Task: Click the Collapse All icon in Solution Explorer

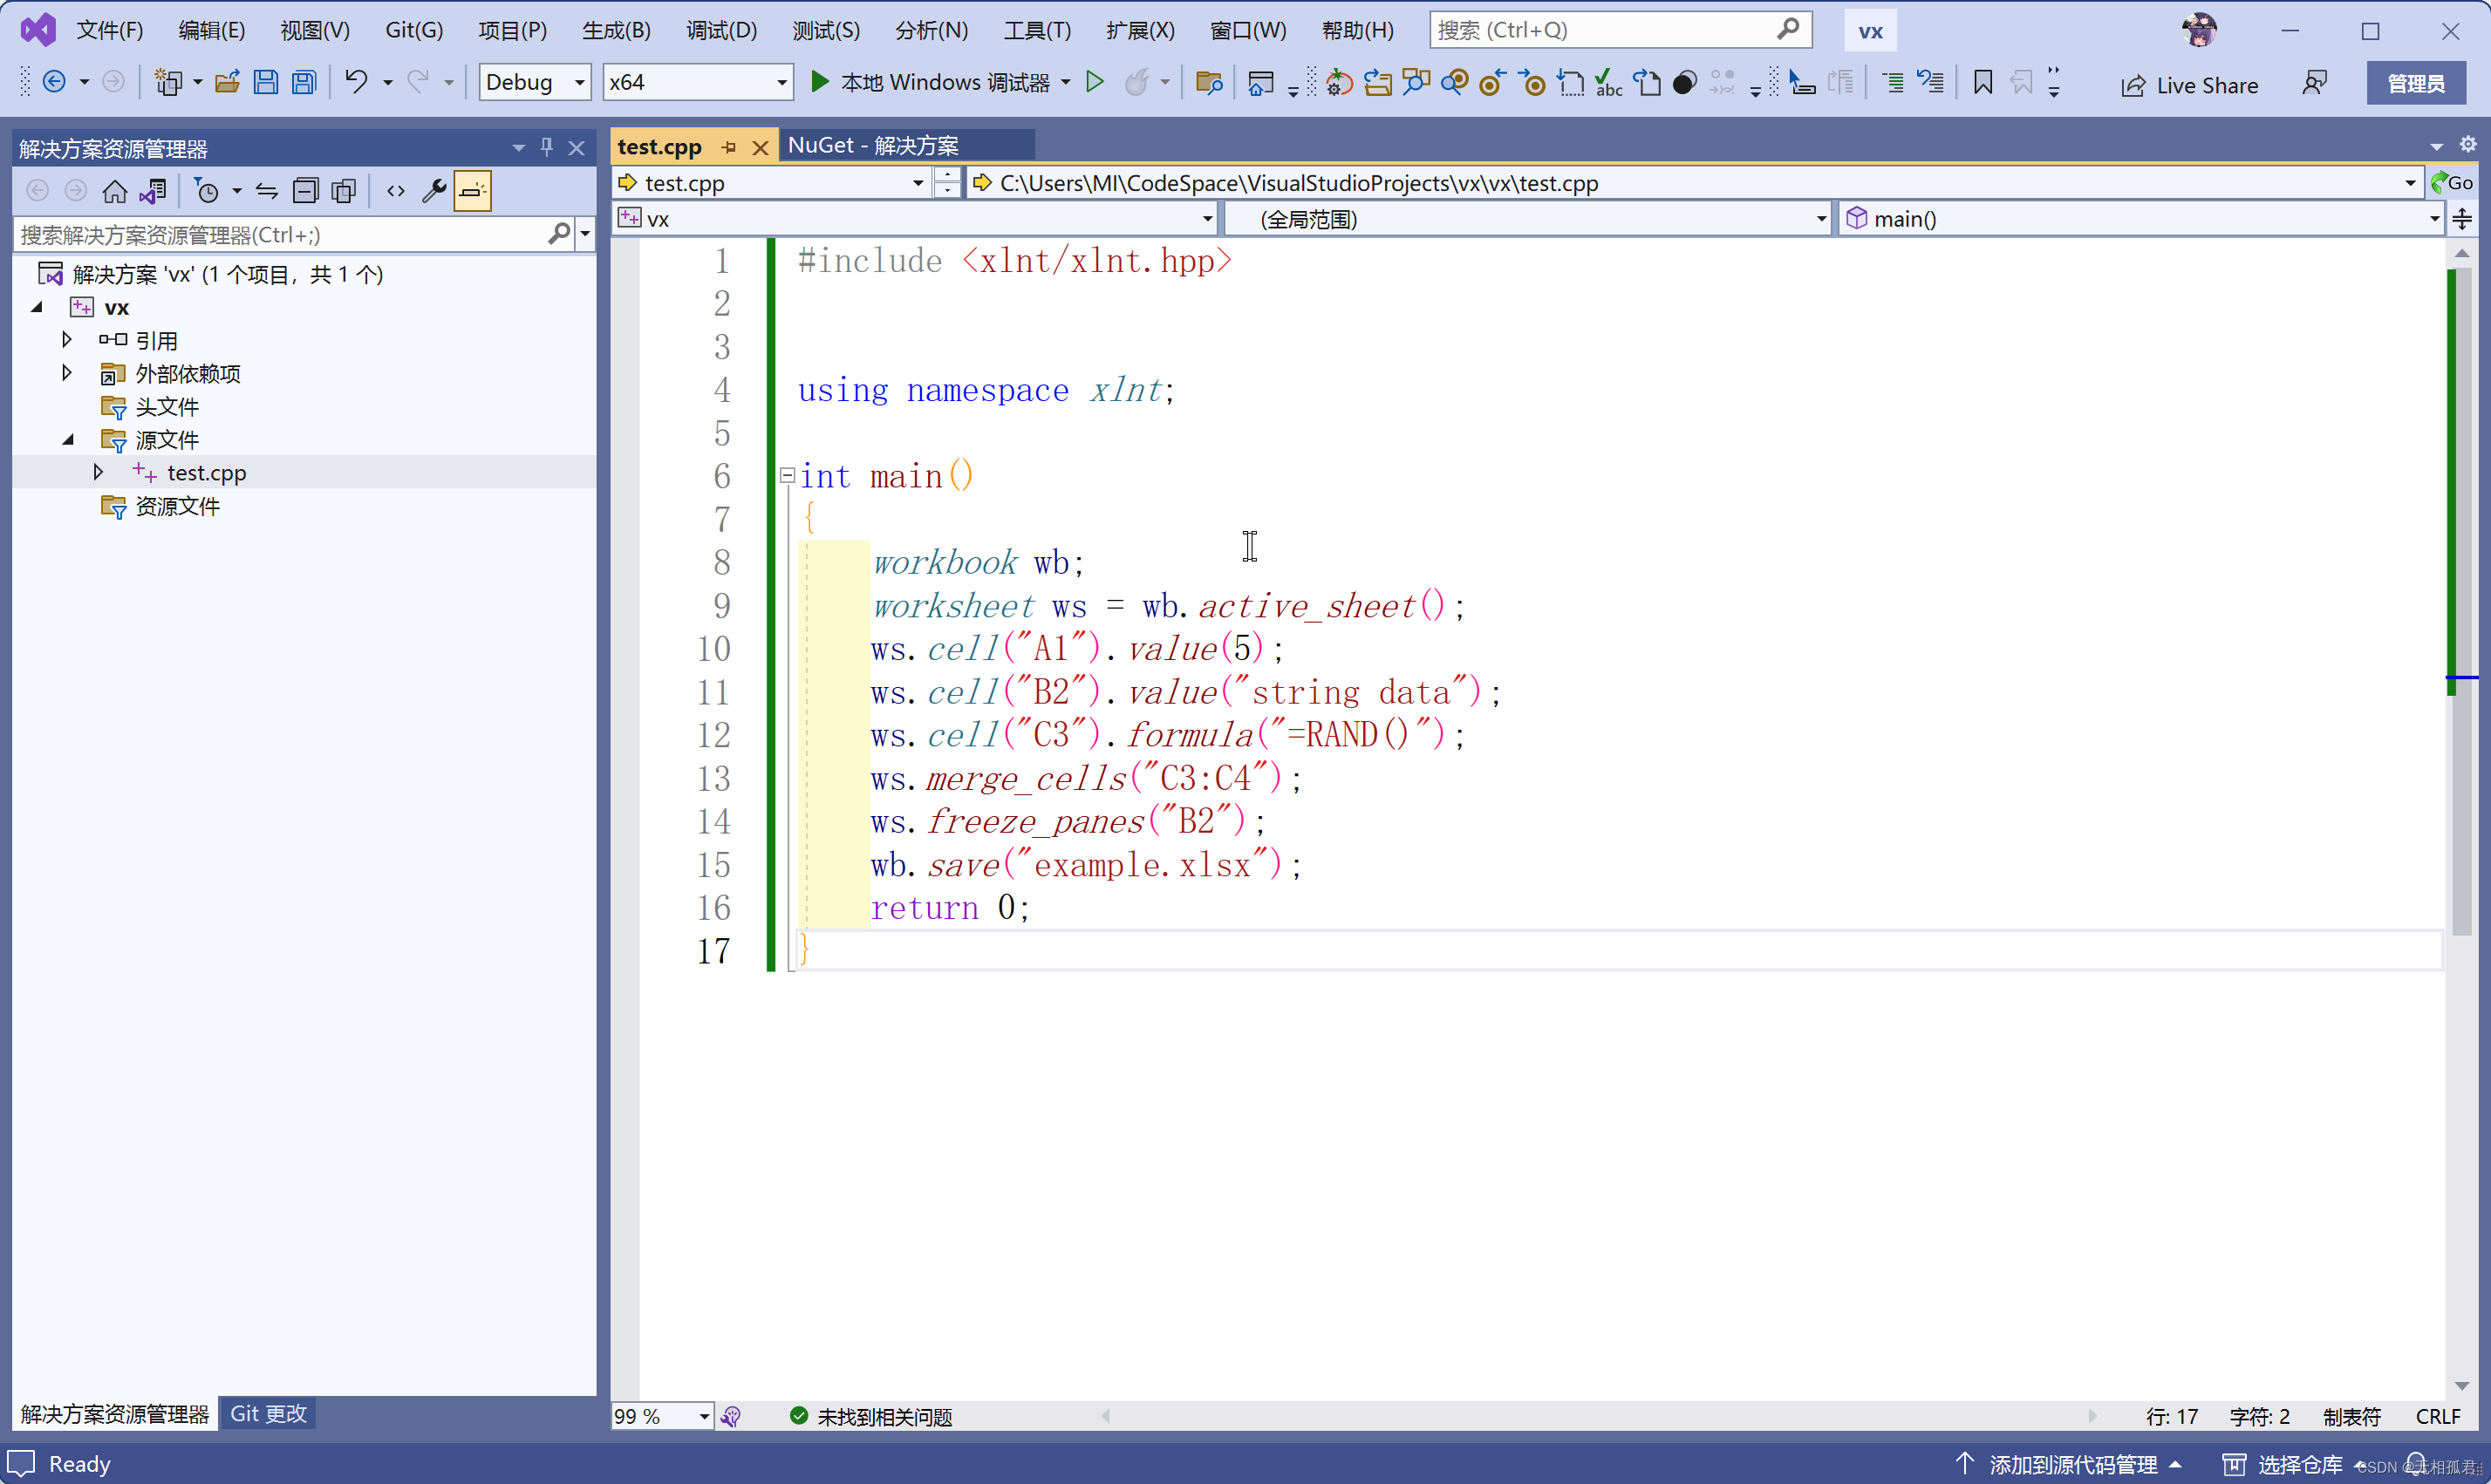Action: 305,191
